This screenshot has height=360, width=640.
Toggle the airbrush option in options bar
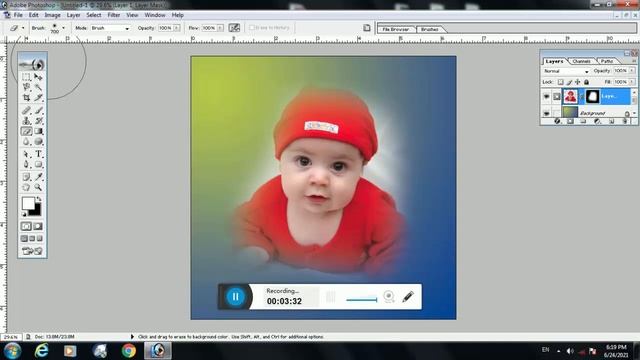click(x=234, y=28)
